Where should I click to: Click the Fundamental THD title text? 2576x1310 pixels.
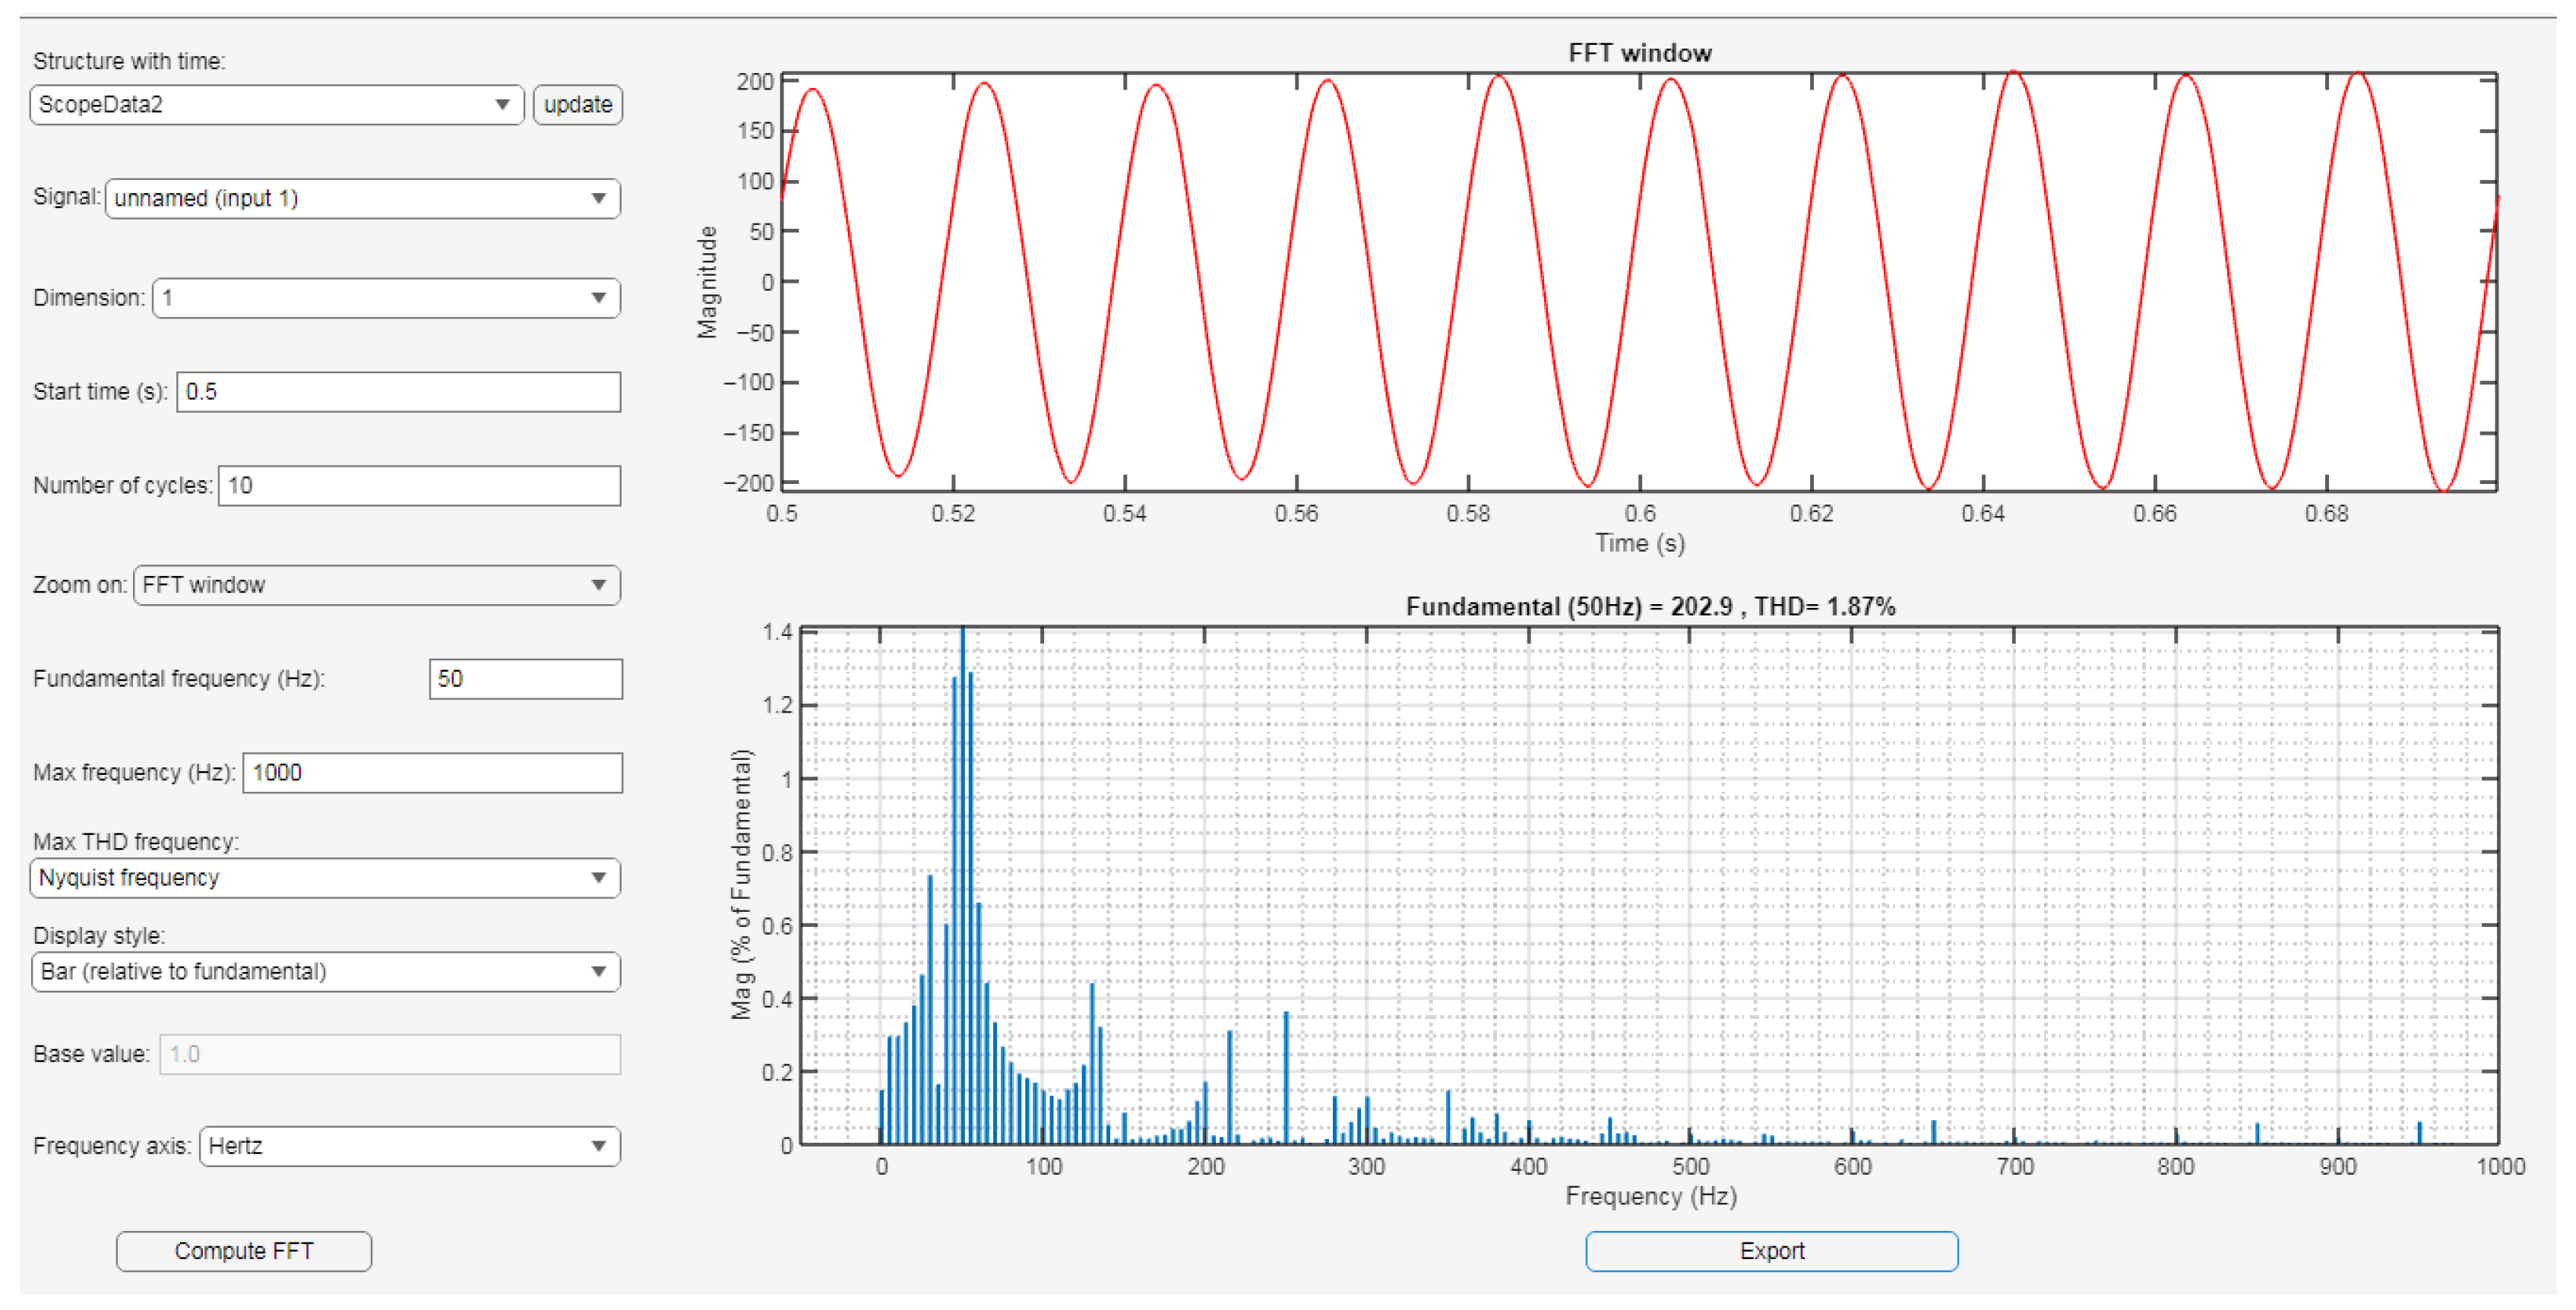[x=1650, y=607]
